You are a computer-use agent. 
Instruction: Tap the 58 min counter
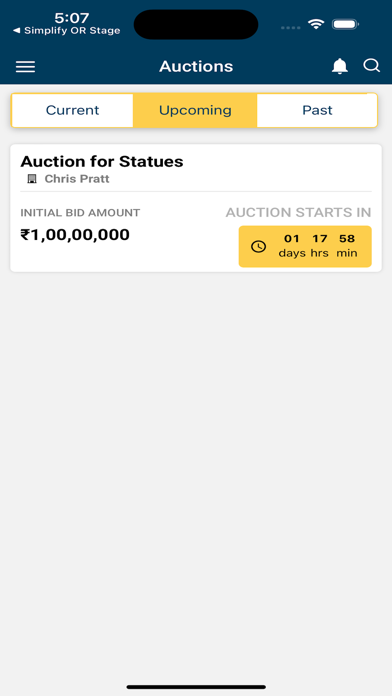click(x=347, y=246)
